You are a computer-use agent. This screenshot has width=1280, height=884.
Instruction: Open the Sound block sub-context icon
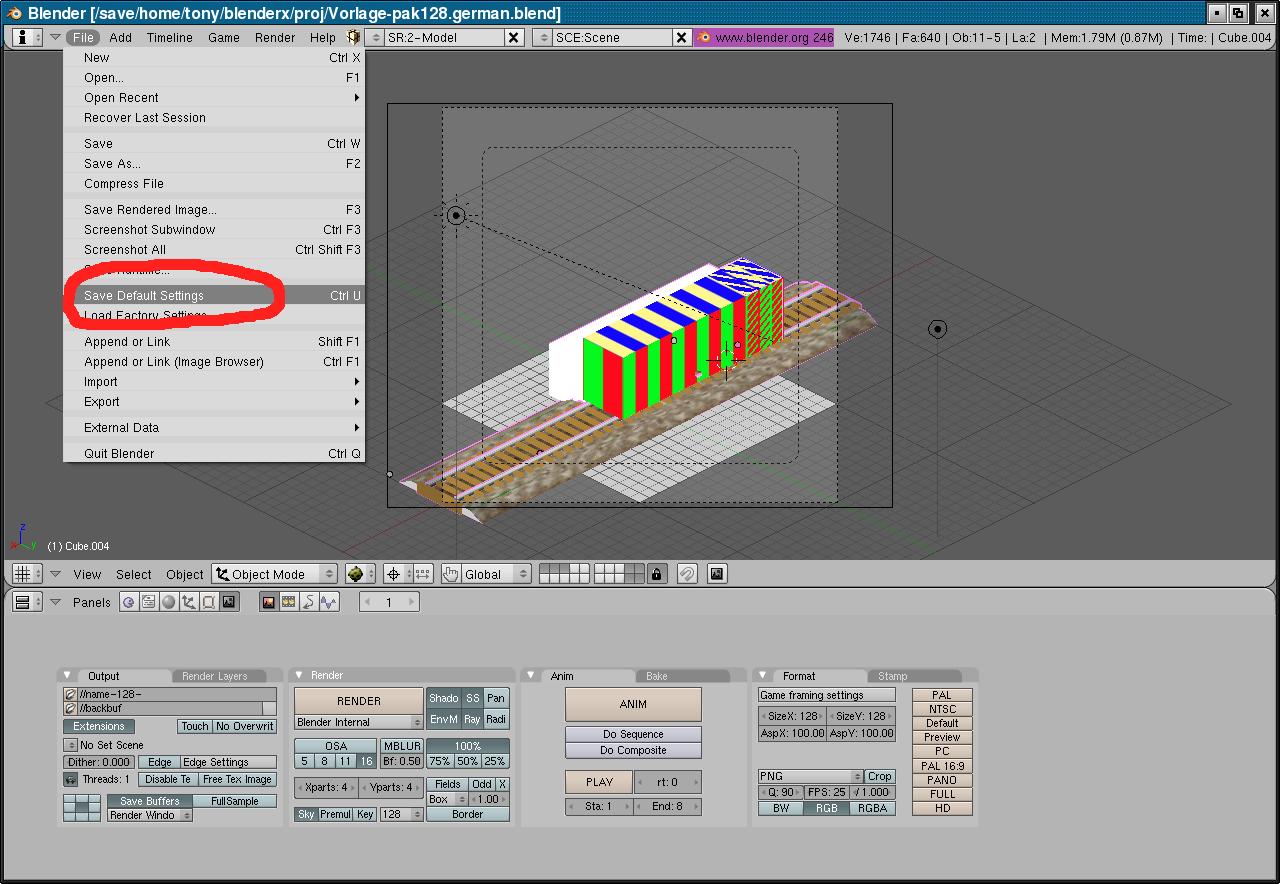coord(328,602)
